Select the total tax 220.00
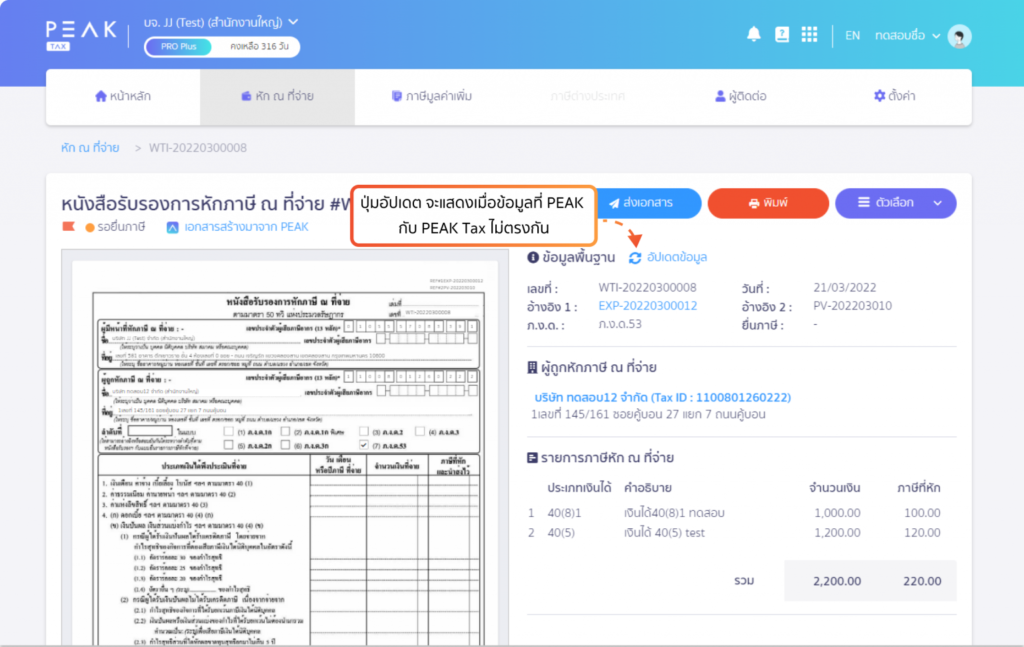 (922, 581)
